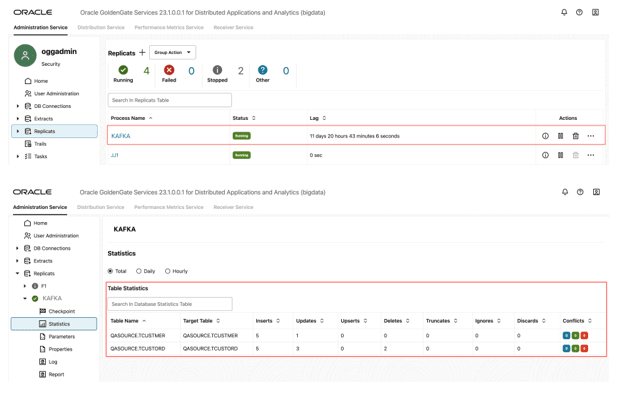Open help icon in Replicats list view header
The height and width of the screenshot is (416, 618).
click(579, 12)
